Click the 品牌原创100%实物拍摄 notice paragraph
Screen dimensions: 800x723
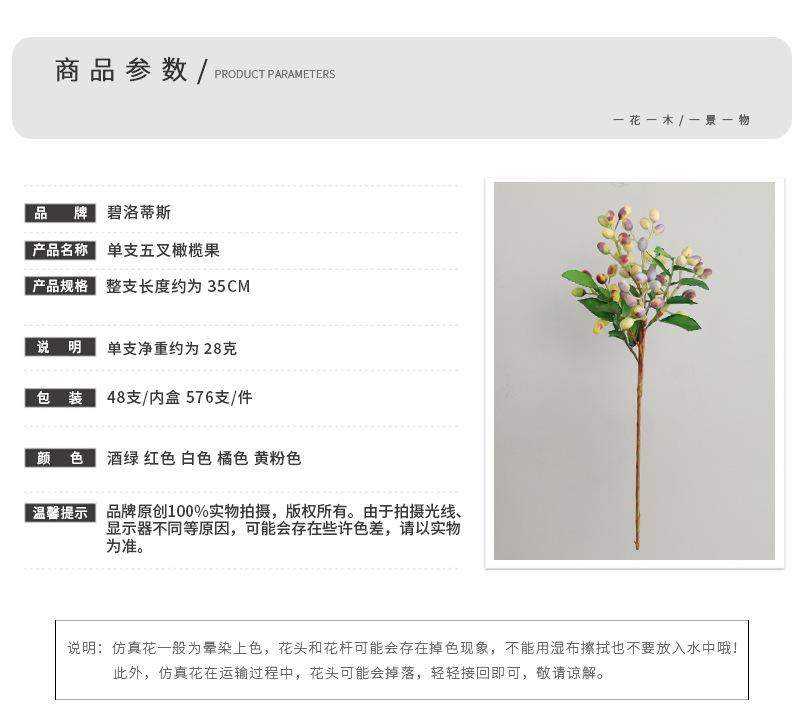(284, 529)
